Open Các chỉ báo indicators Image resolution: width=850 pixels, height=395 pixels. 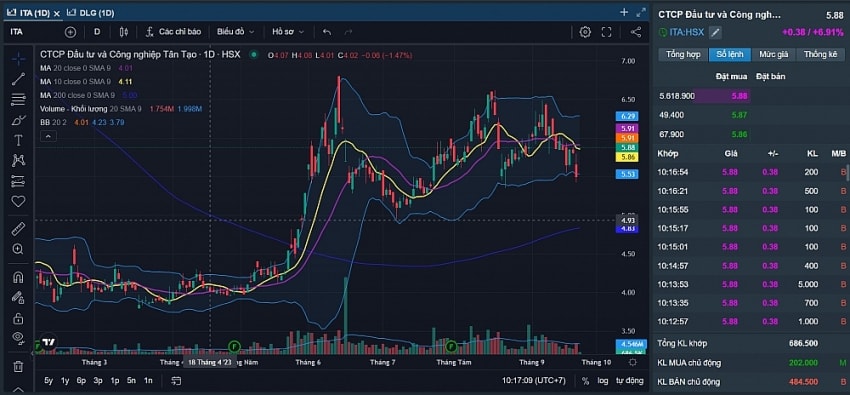pyautogui.click(x=173, y=32)
